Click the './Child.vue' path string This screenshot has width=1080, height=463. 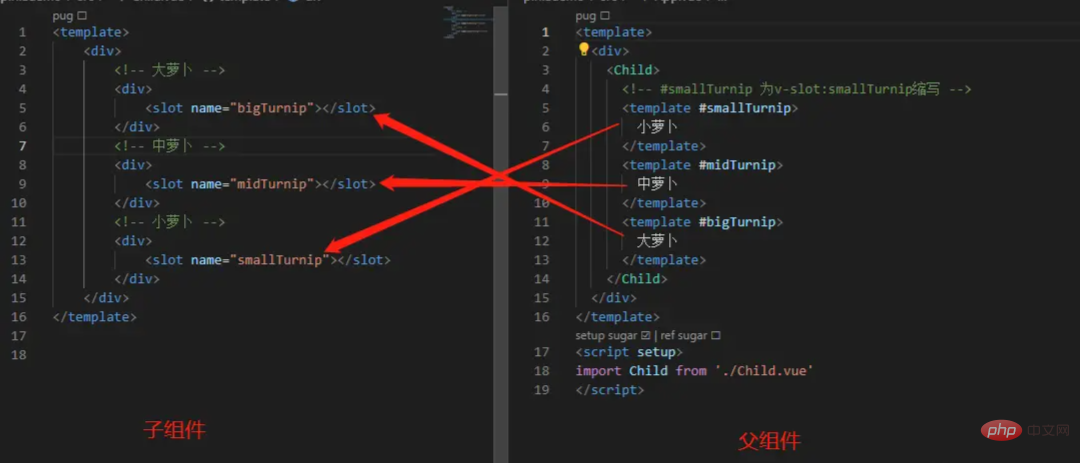coord(764,371)
